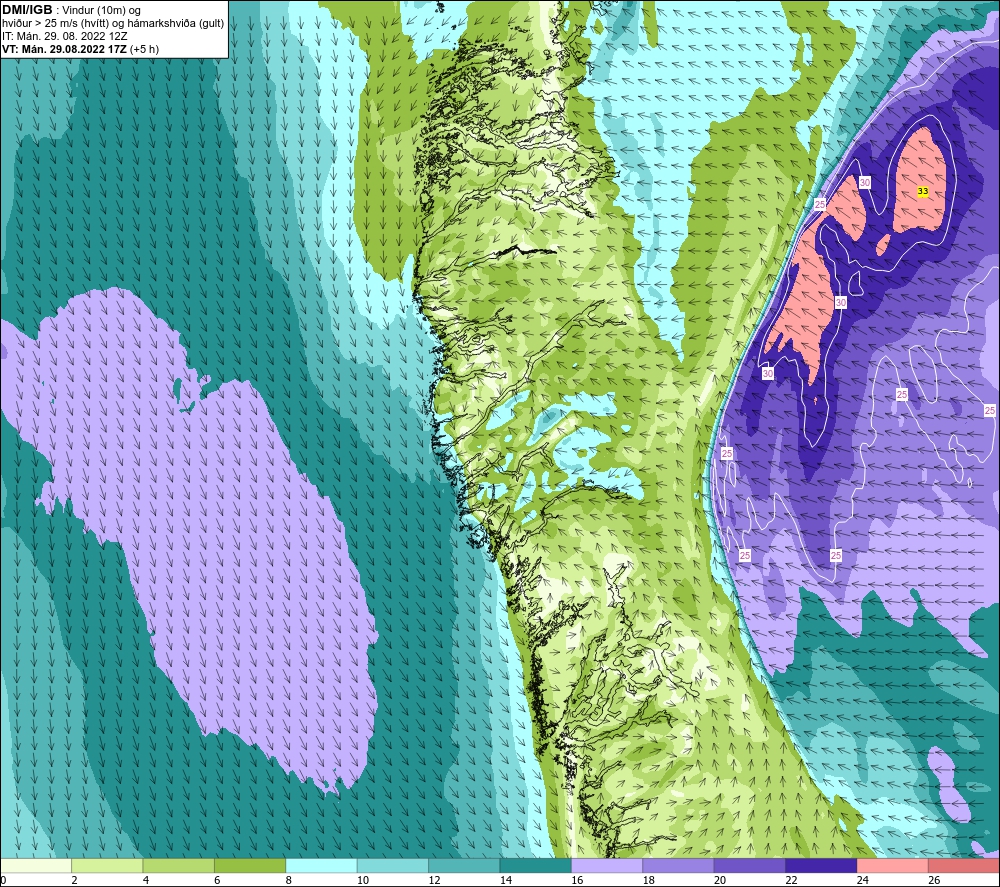Click the '22' tick label on color scale
This screenshot has width=1000, height=887.
tap(791, 880)
